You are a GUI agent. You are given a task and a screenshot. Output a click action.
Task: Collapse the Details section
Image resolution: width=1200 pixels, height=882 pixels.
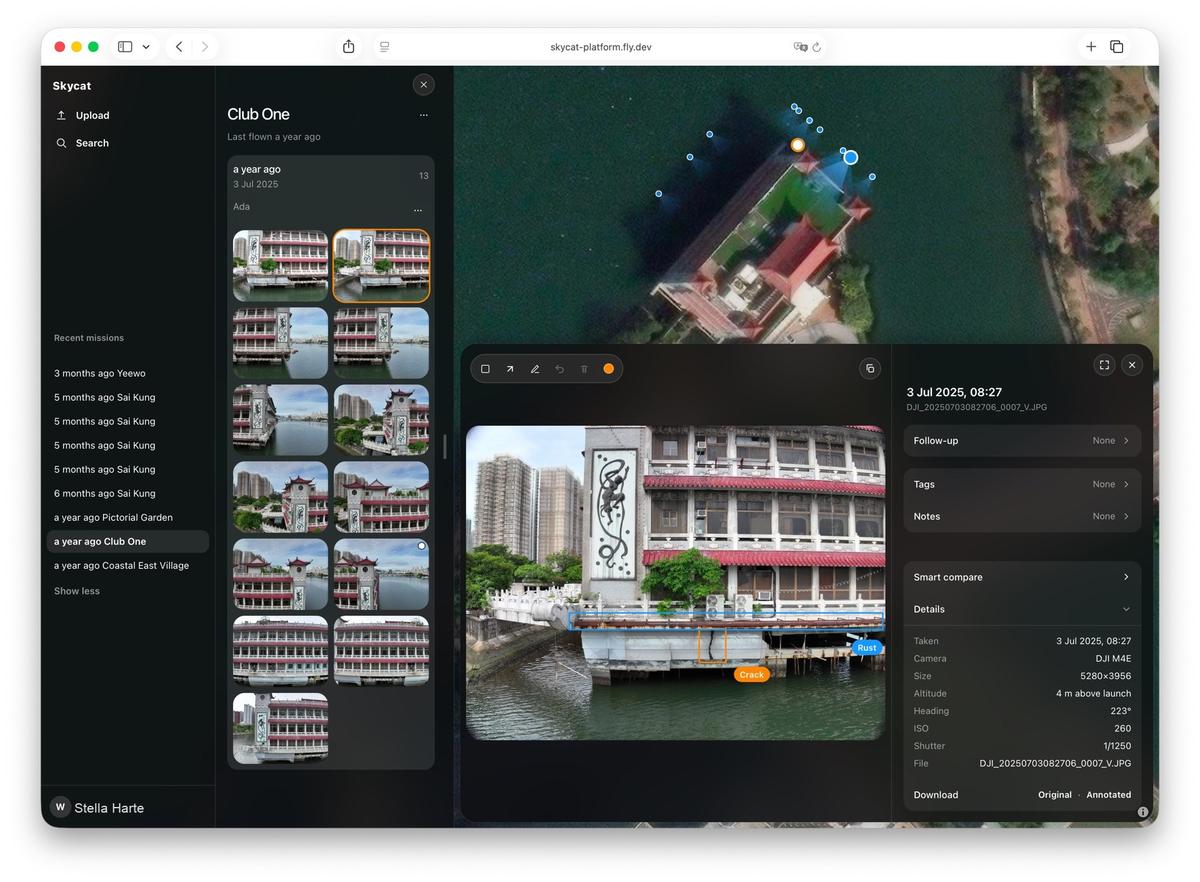(x=1022, y=609)
